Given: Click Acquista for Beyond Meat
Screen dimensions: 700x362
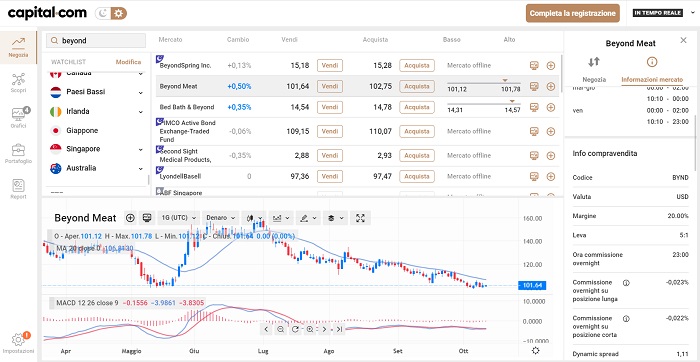Looking at the screenshot, I should pyautogui.click(x=417, y=86).
